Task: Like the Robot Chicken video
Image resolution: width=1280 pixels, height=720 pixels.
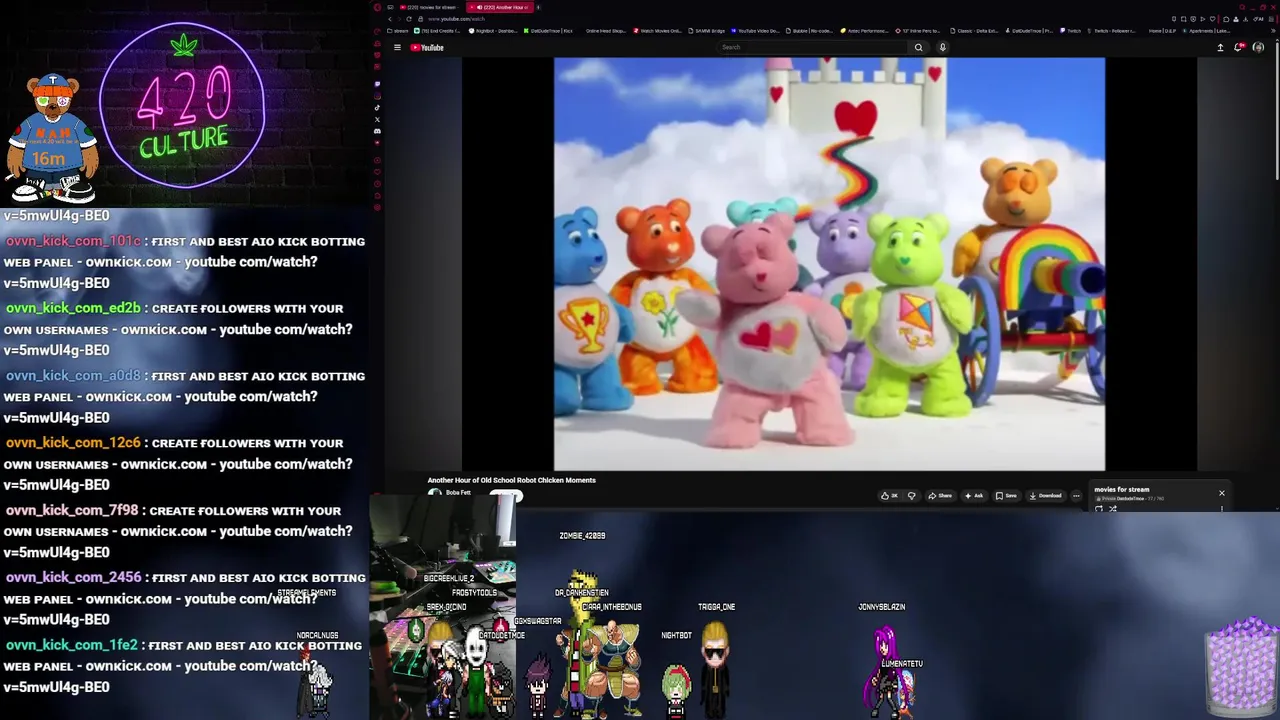Action: click(890, 496)
